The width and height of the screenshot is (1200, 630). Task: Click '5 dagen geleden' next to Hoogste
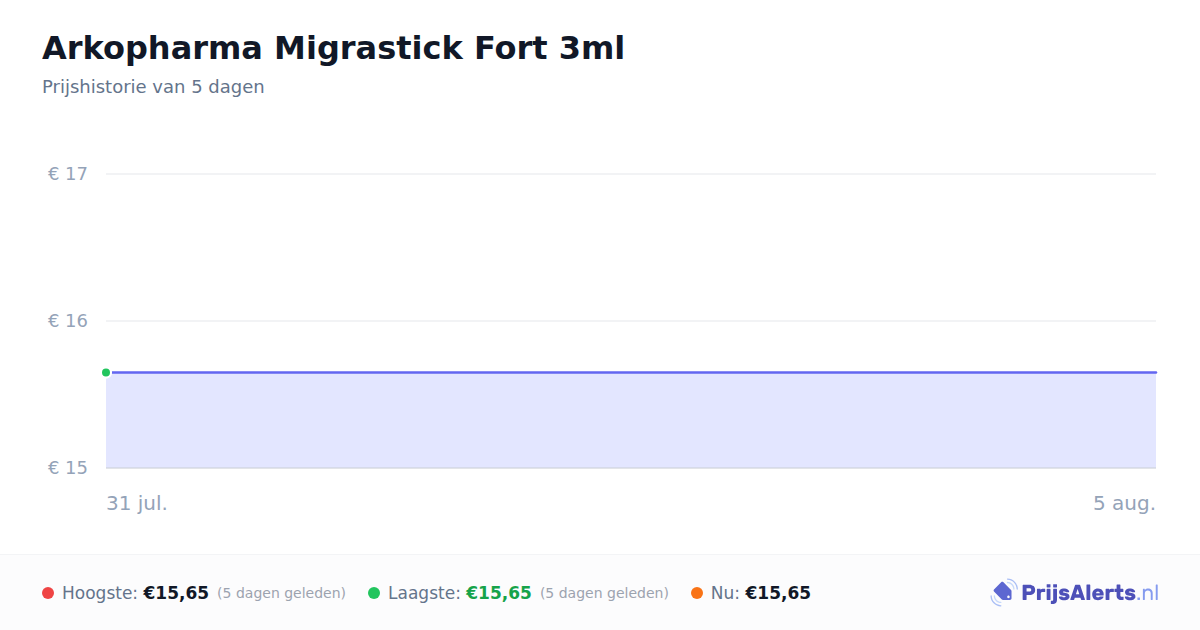(281, 593)
